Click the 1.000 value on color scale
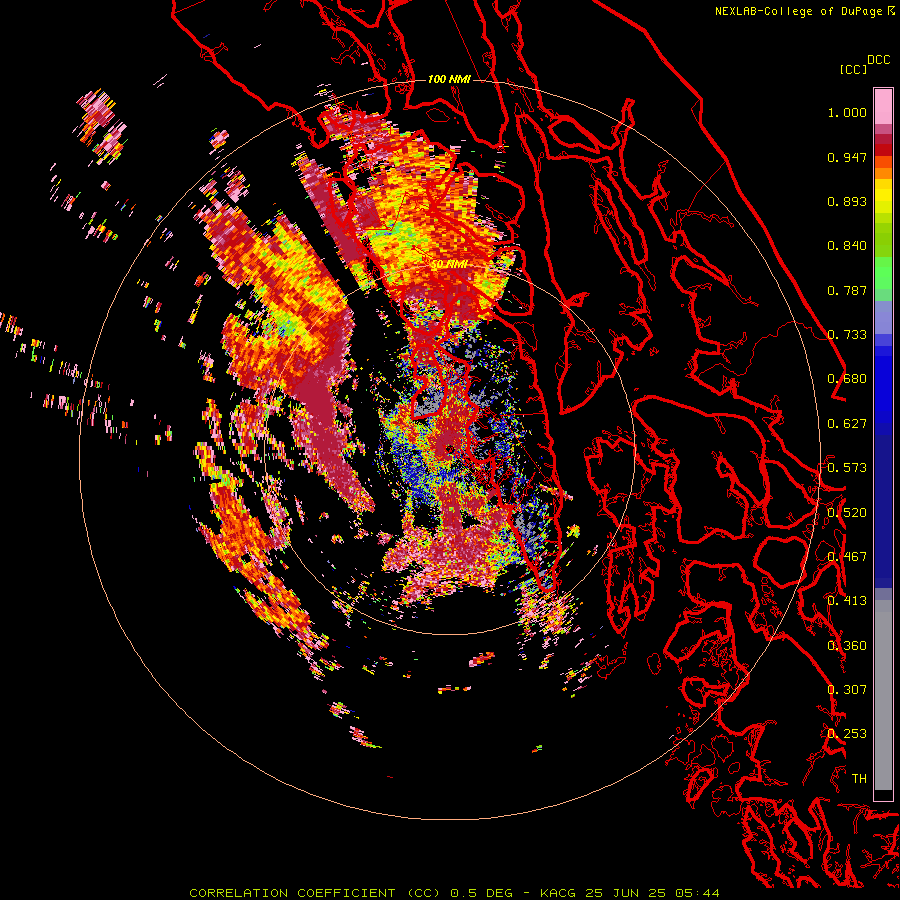The height and width of the screenshot is (900, 900). click(847, 112)
